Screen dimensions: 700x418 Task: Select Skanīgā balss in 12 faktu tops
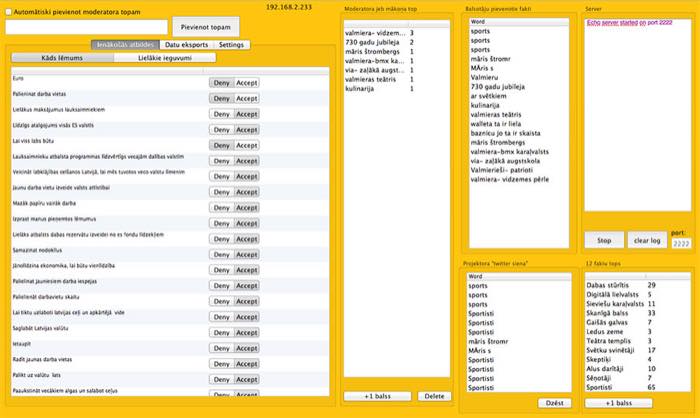[x=638, y=313]
